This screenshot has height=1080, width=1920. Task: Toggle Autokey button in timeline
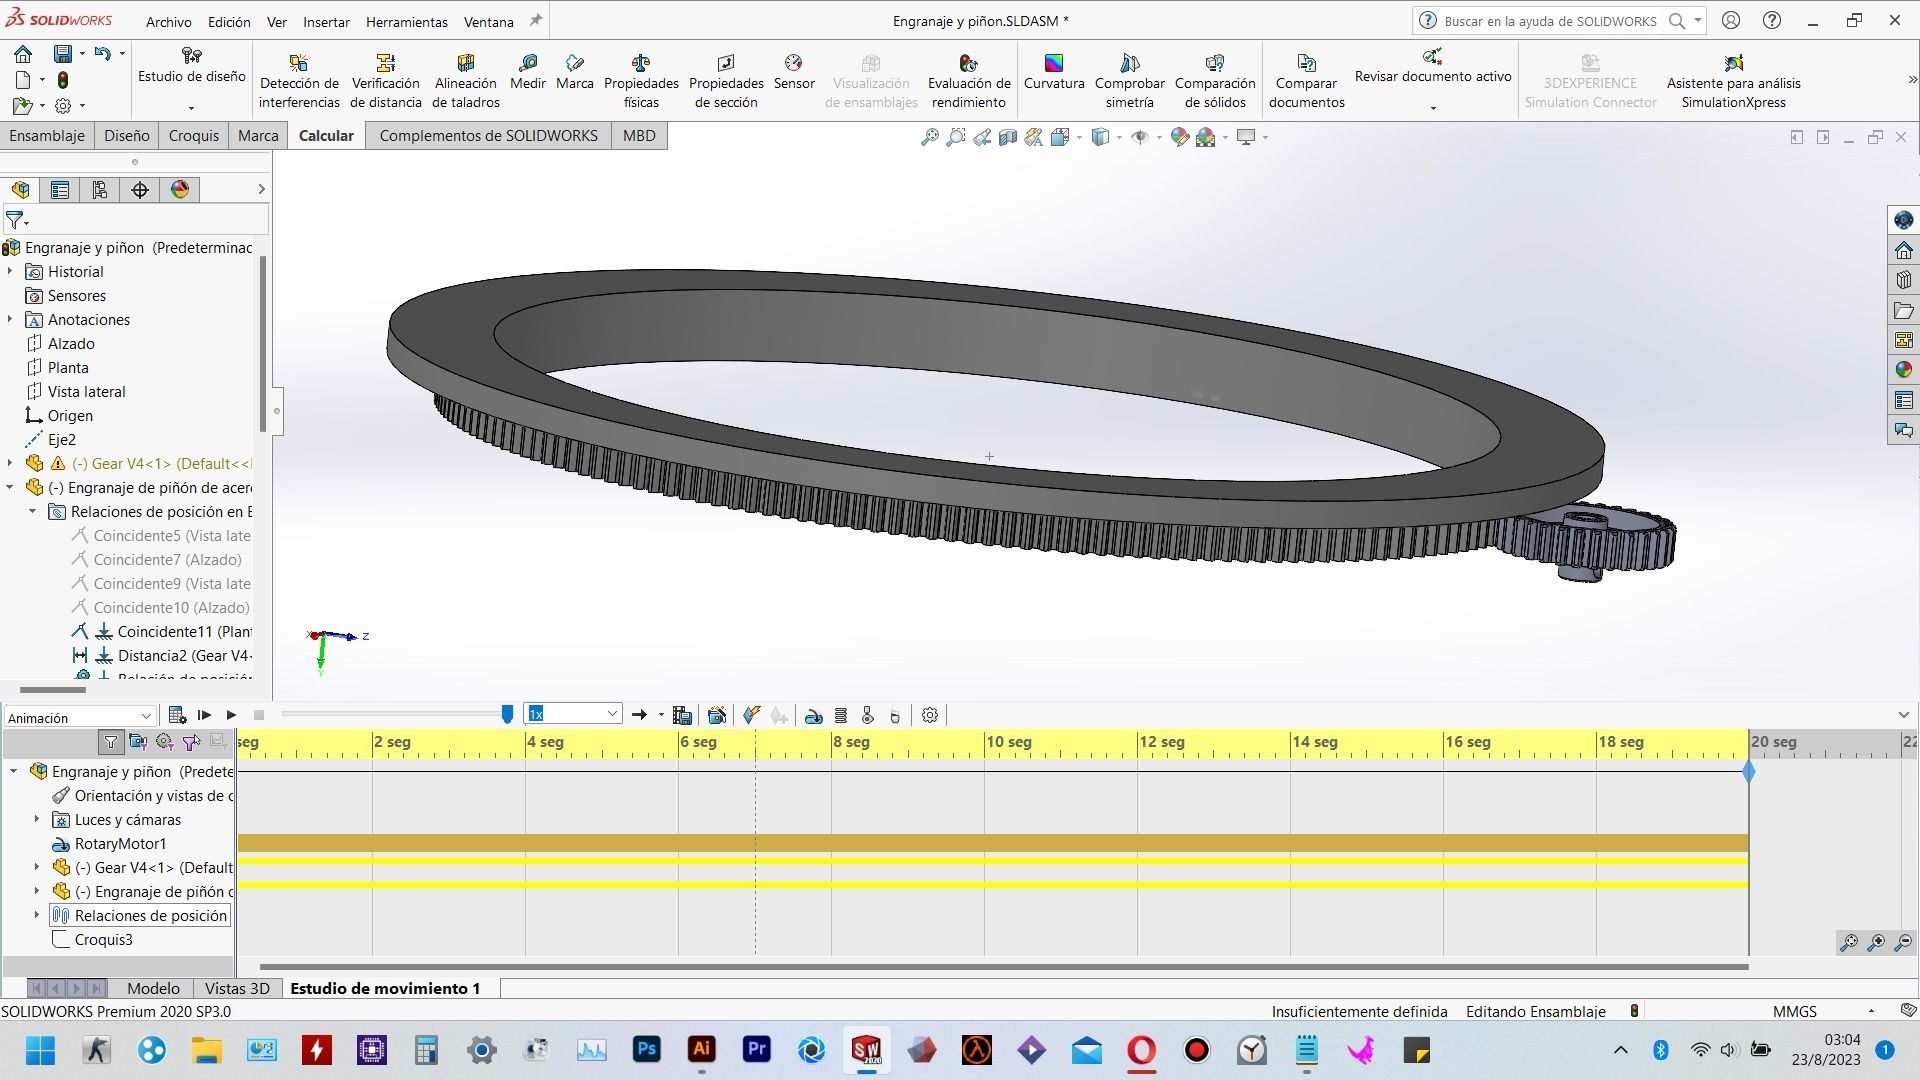coord(751,715)
